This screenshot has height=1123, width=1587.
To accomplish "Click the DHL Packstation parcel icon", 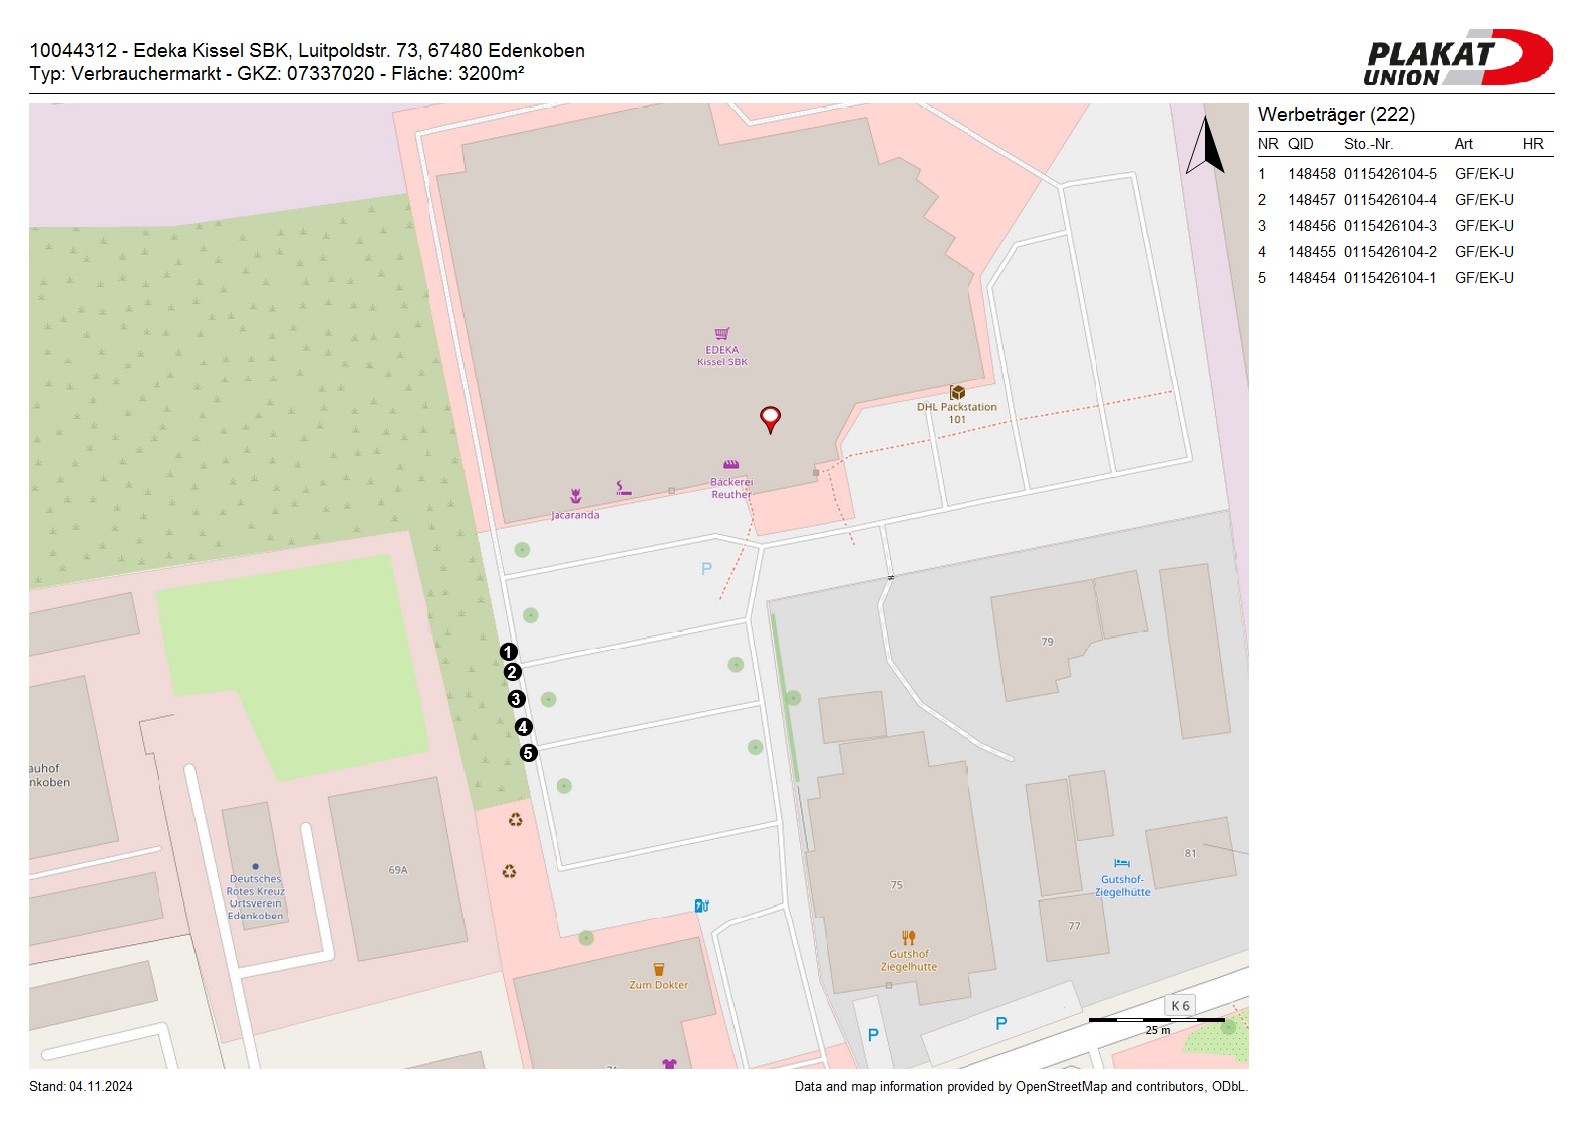I will coord(957,392).
